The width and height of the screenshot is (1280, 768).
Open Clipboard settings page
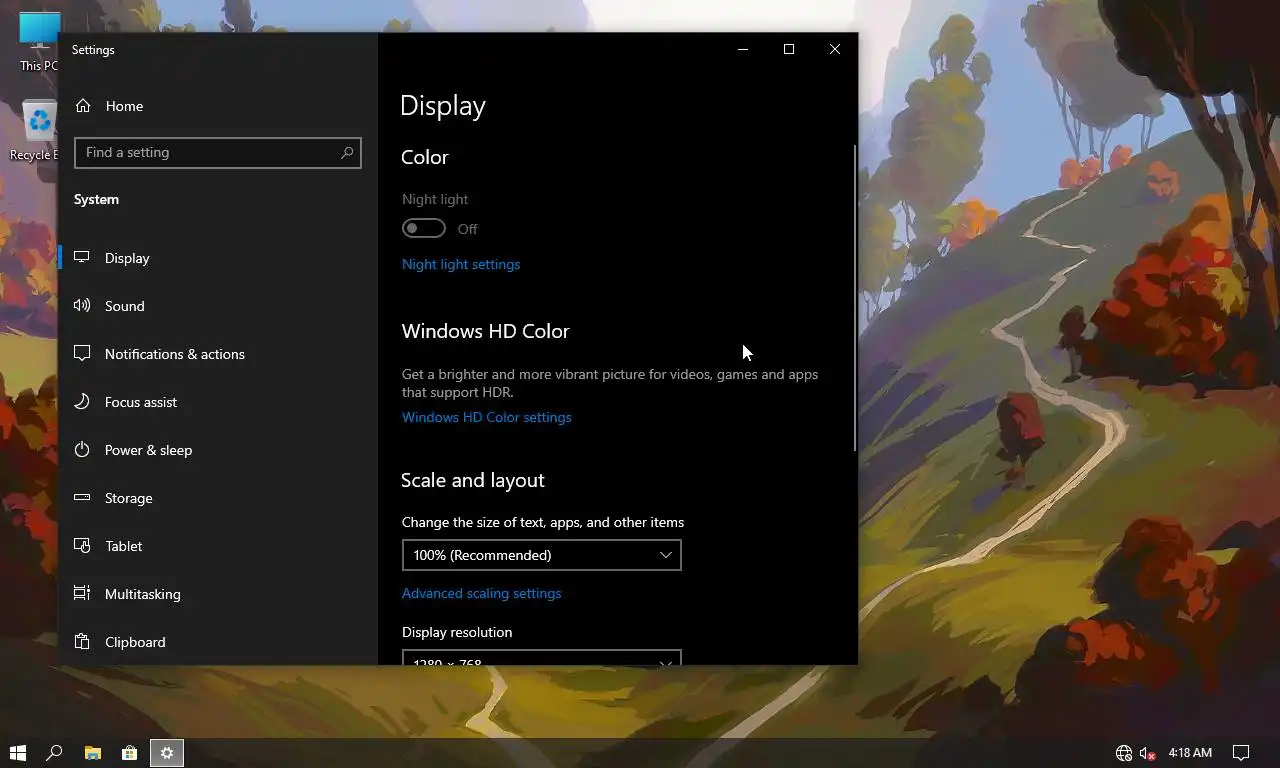click(218, 642)
